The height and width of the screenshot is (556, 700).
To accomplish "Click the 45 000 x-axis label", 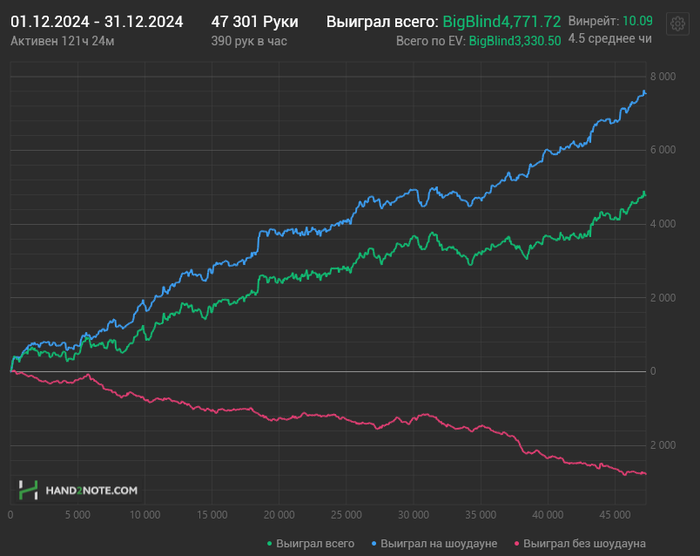I will pyautogui.click(x=615, y=515).
